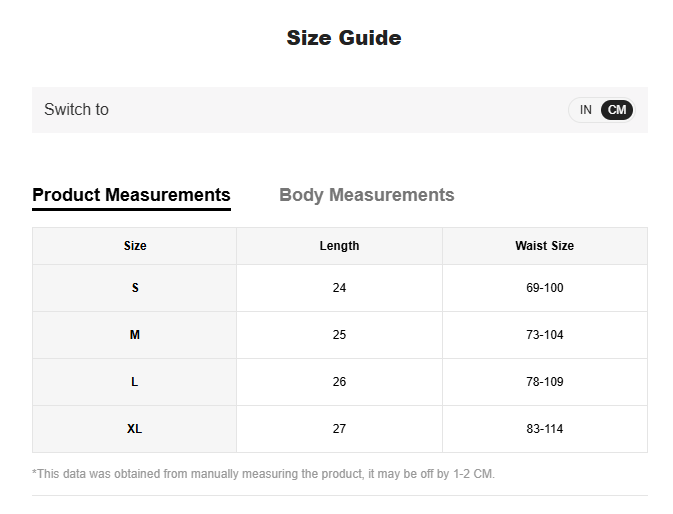The image size is (673, 514).
Task: Click the length value 26
Action: tap(339, 382)
